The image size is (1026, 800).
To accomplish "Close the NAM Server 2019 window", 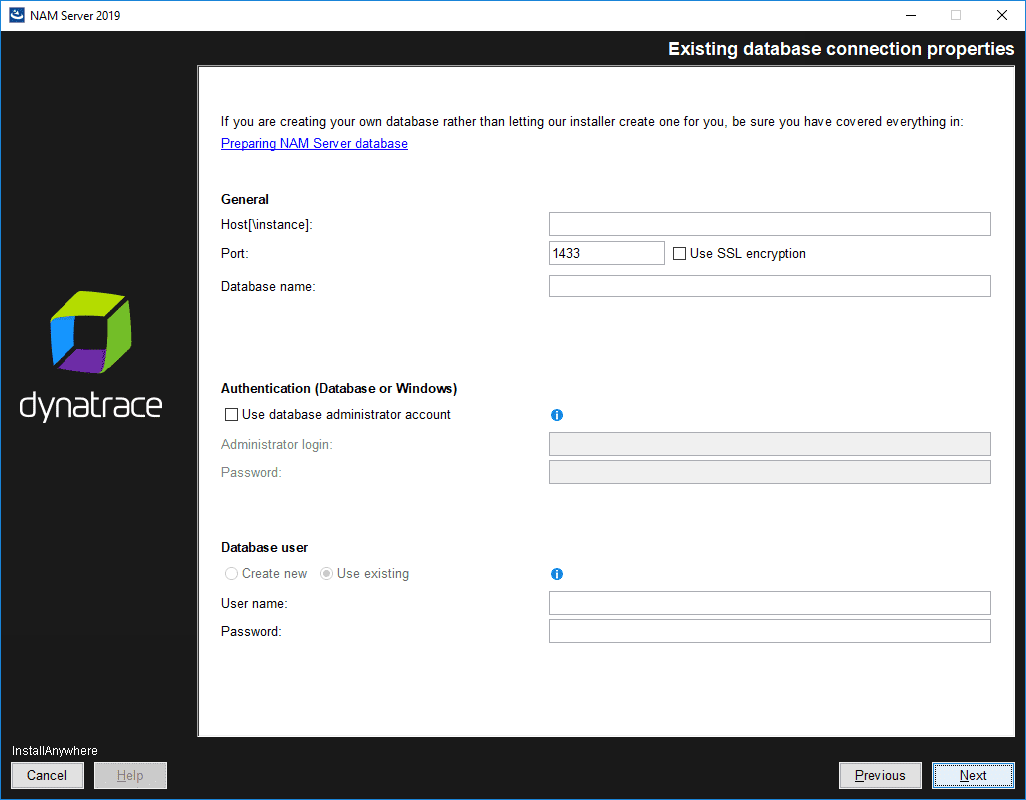I will (x=1002, y=15).
